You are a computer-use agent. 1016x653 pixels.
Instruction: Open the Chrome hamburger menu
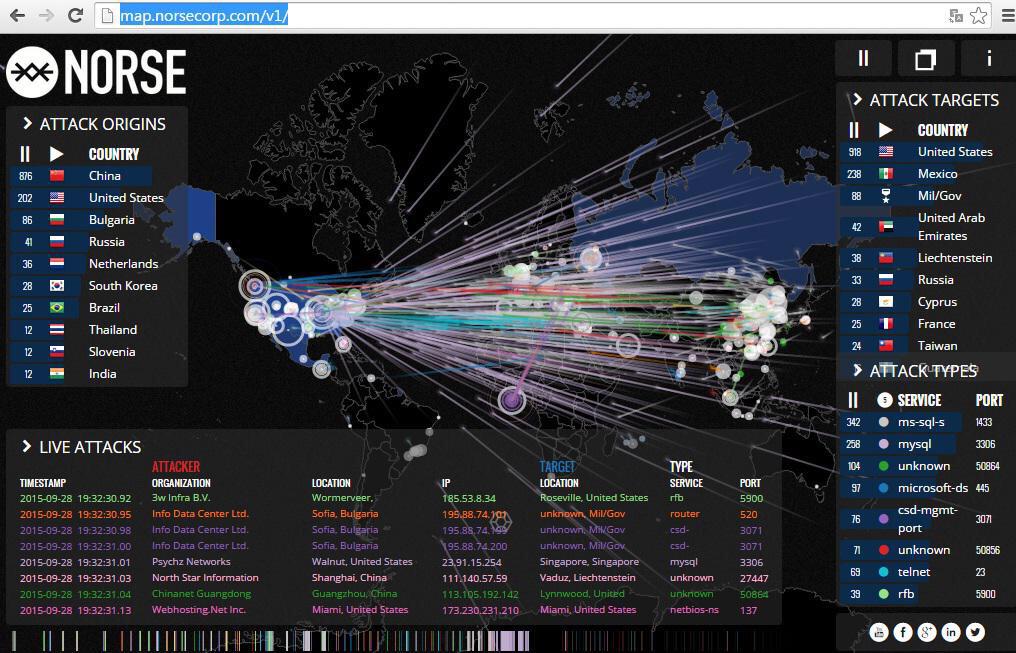[x=1008, y=16]
